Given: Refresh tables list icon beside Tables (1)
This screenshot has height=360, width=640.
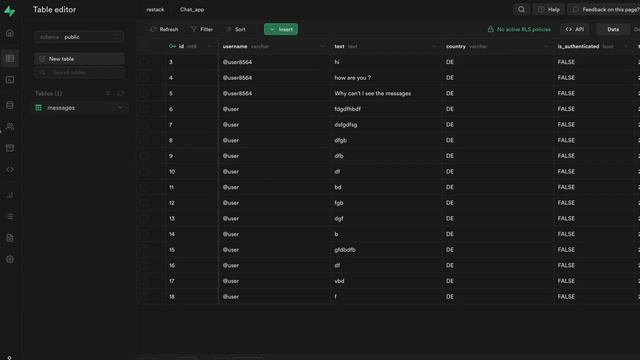Looking at the screenshot, I should (x=120, y=93).
